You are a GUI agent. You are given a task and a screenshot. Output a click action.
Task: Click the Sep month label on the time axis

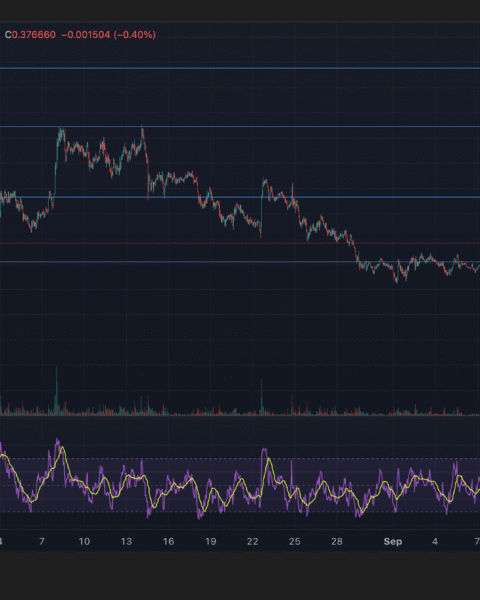click(393, 541)
